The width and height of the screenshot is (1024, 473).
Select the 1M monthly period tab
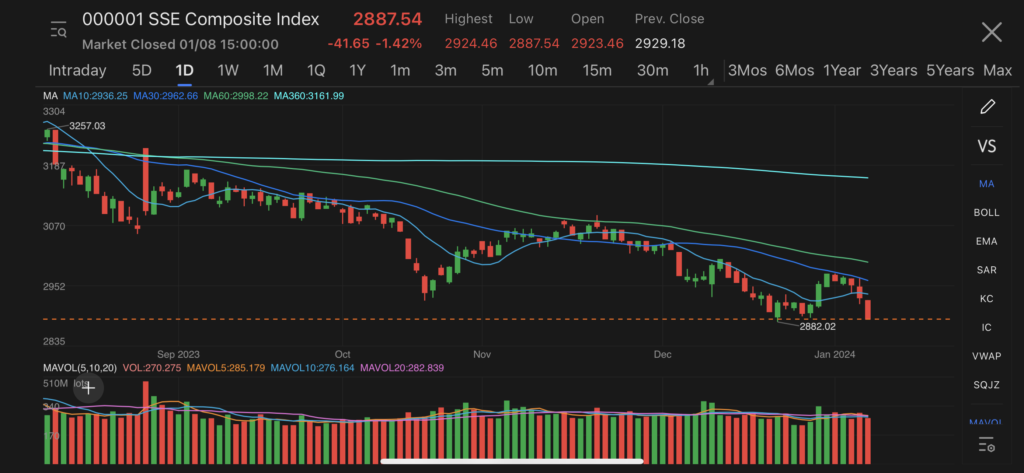[273, 71]
